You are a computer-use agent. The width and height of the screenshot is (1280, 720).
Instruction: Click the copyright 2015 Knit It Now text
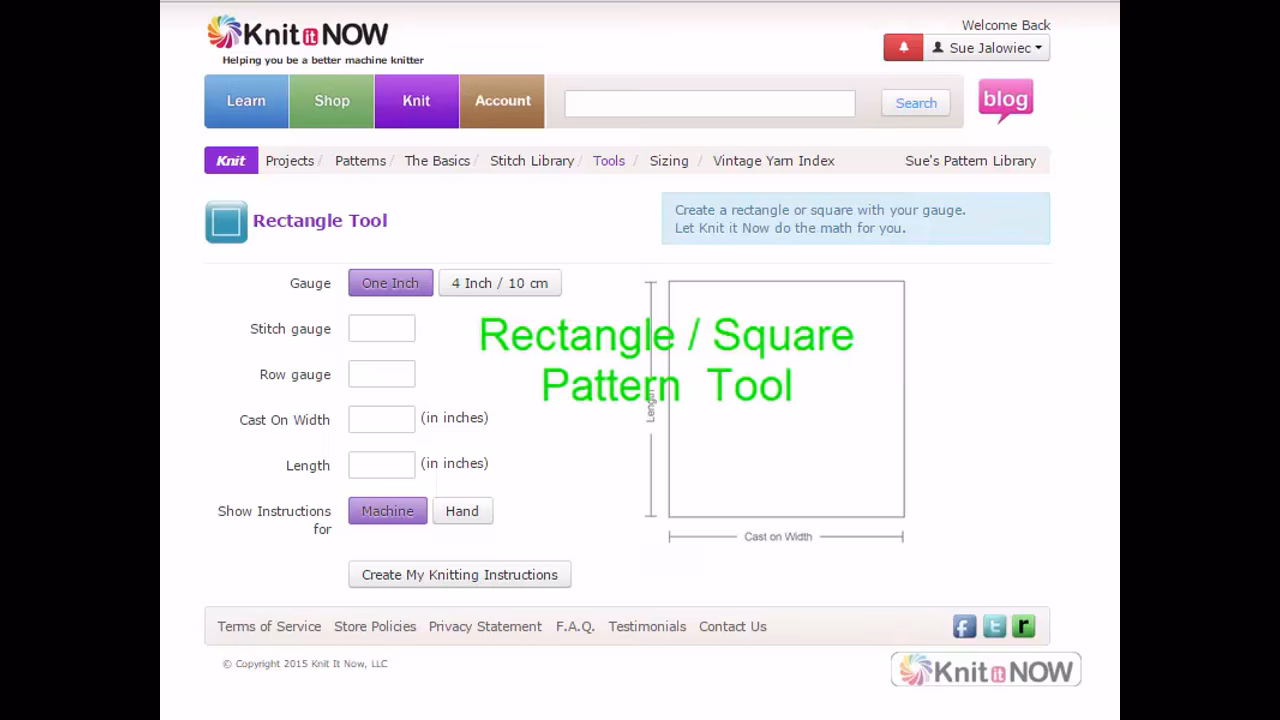(305, 664)
